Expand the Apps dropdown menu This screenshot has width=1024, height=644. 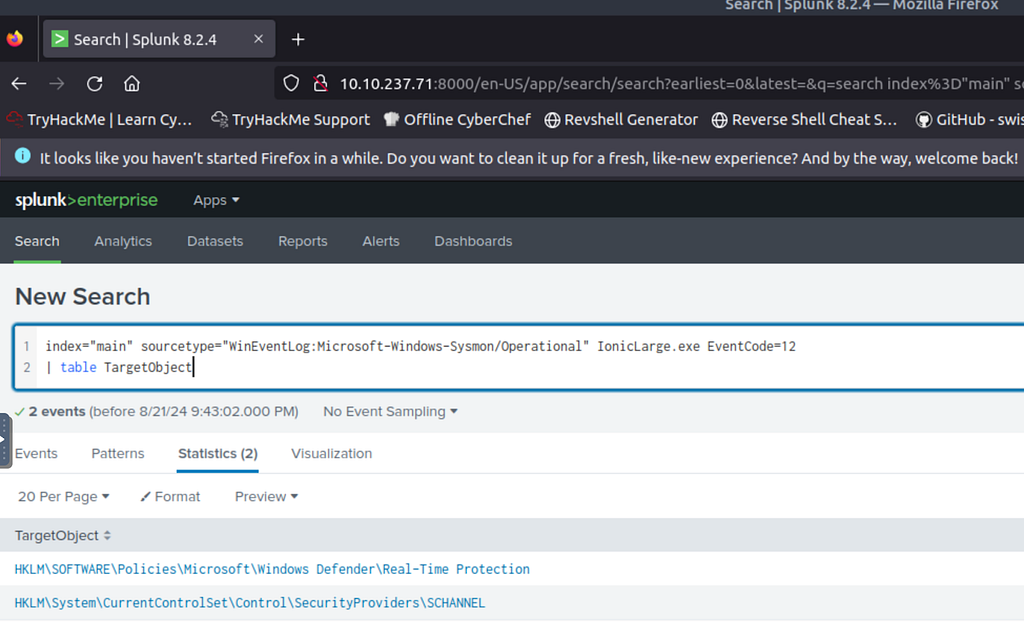click(216, 201)
